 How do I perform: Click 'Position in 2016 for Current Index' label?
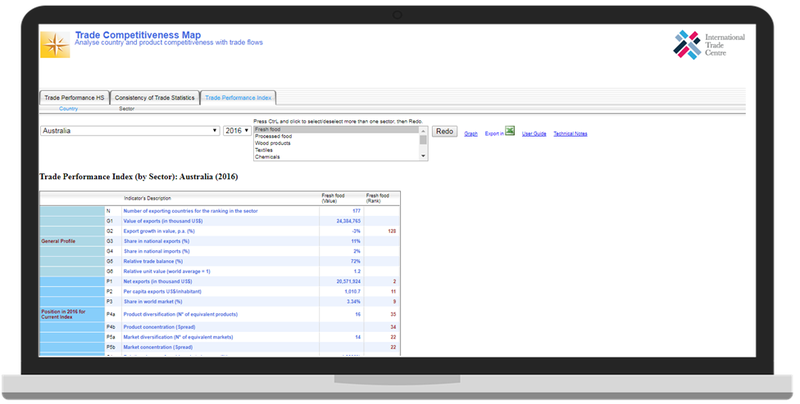click(63, 314)
